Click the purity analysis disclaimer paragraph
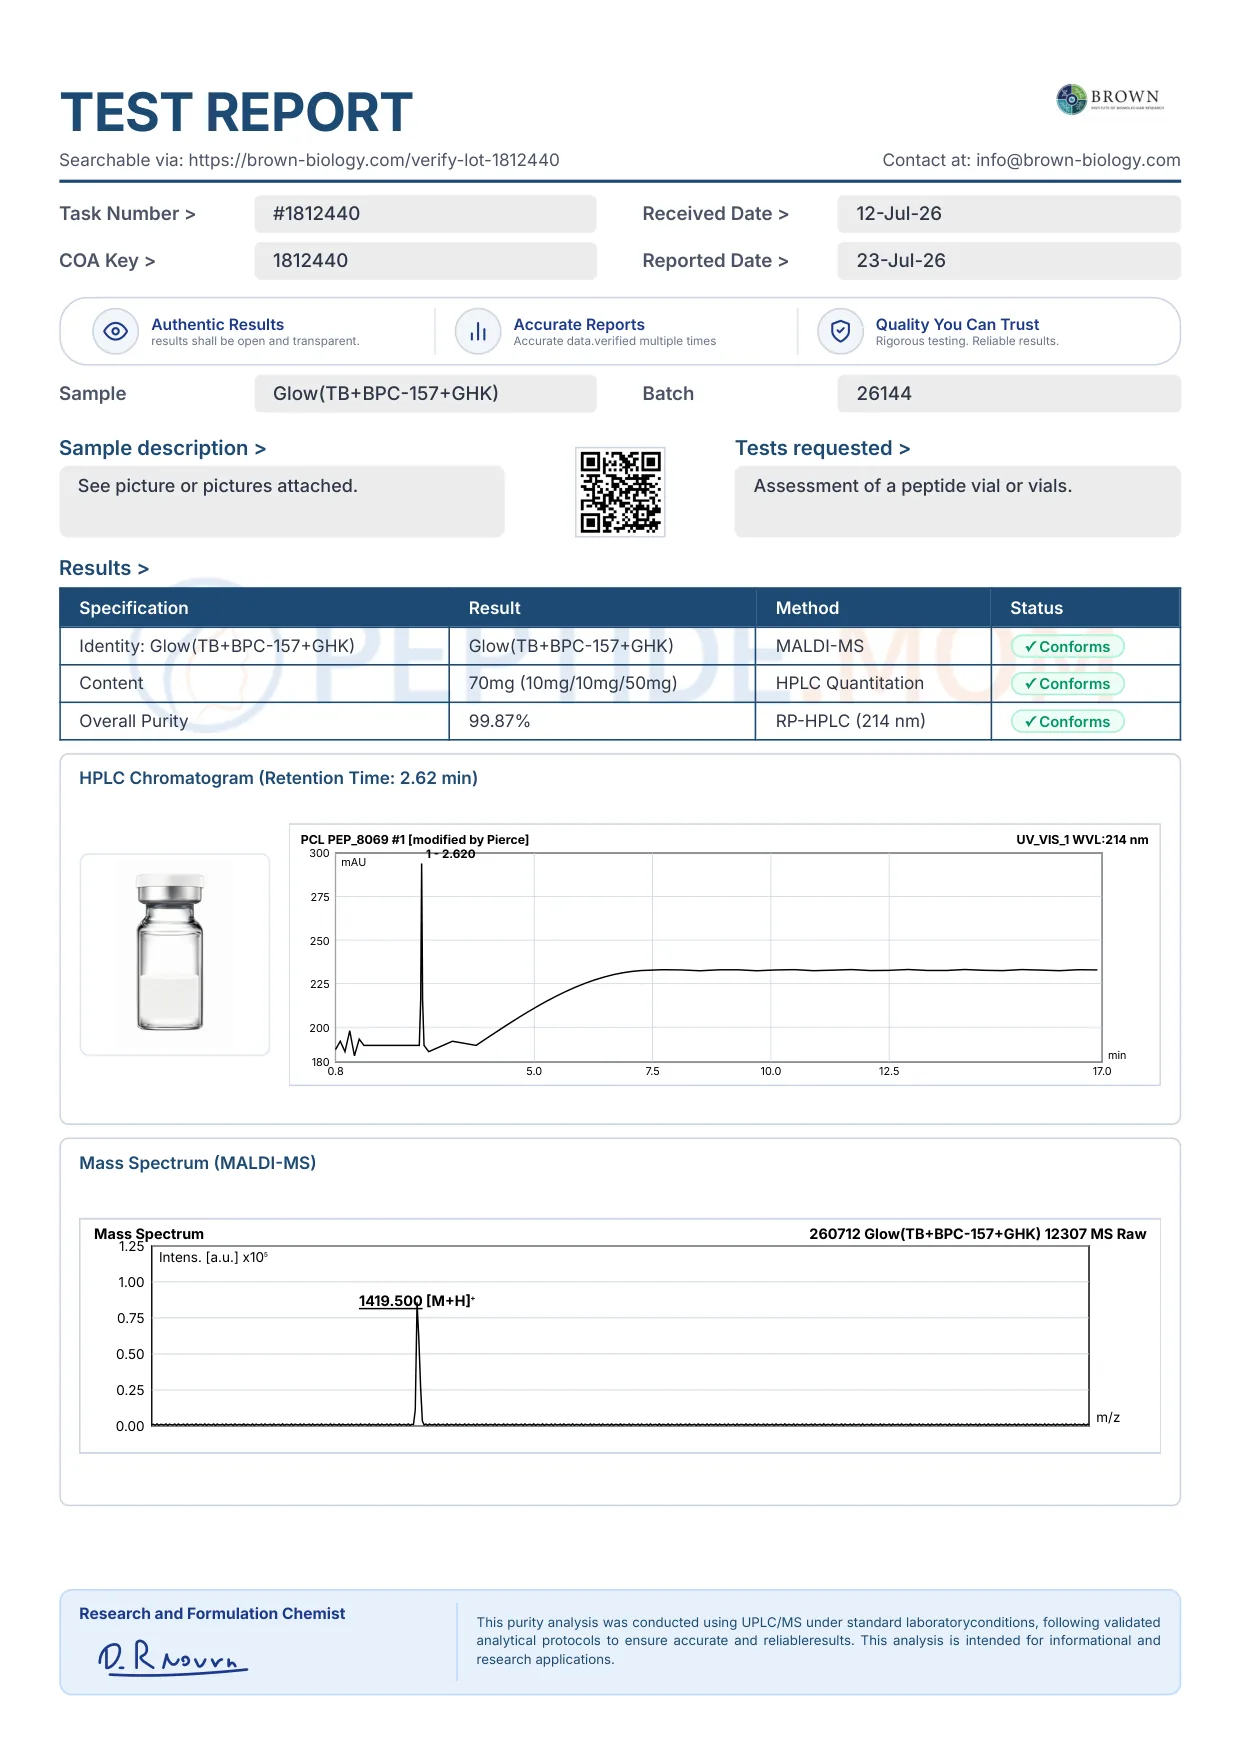 coord(818,1641)
